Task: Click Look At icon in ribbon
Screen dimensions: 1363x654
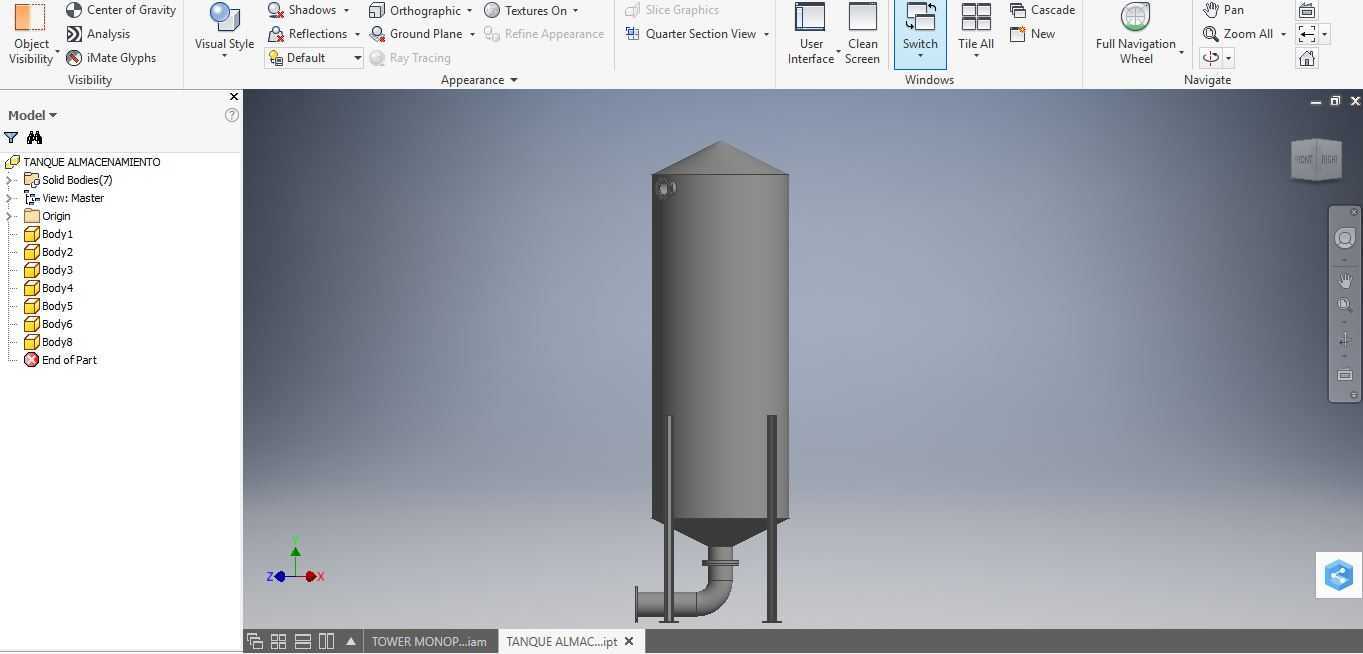Action: point(1307,10)
